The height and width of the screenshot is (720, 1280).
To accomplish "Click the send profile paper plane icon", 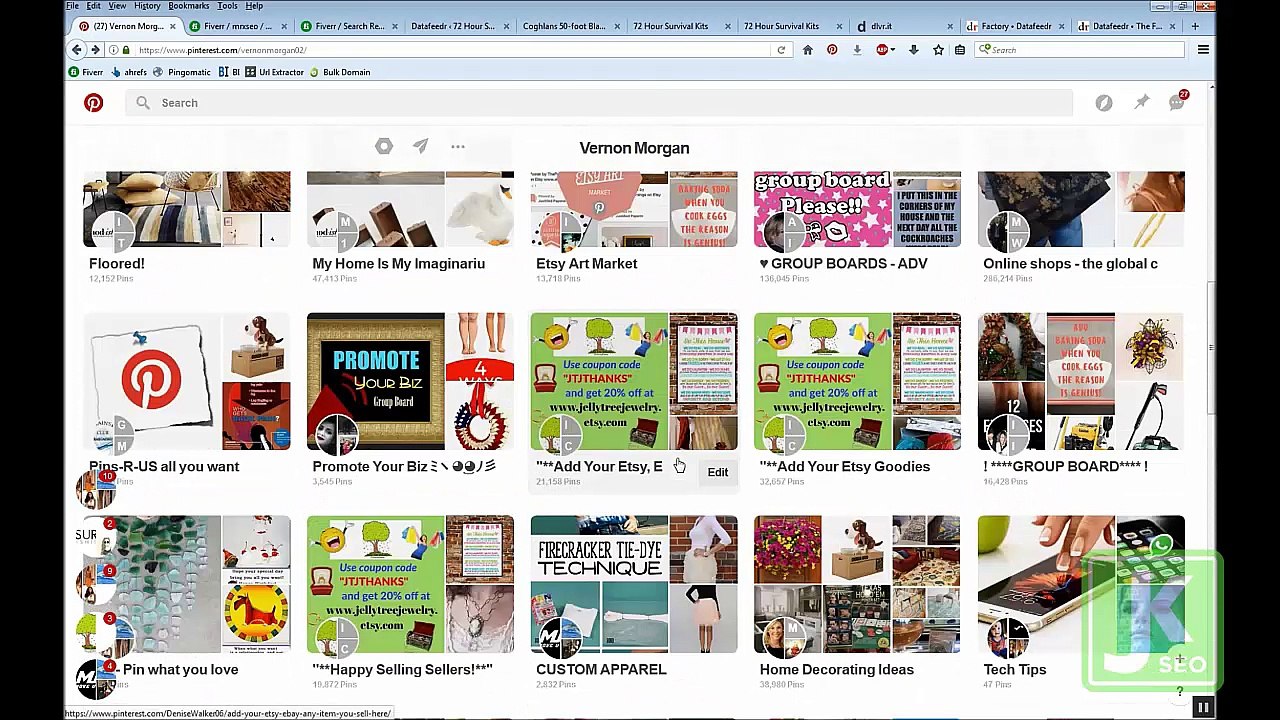I will pos(421,147).
